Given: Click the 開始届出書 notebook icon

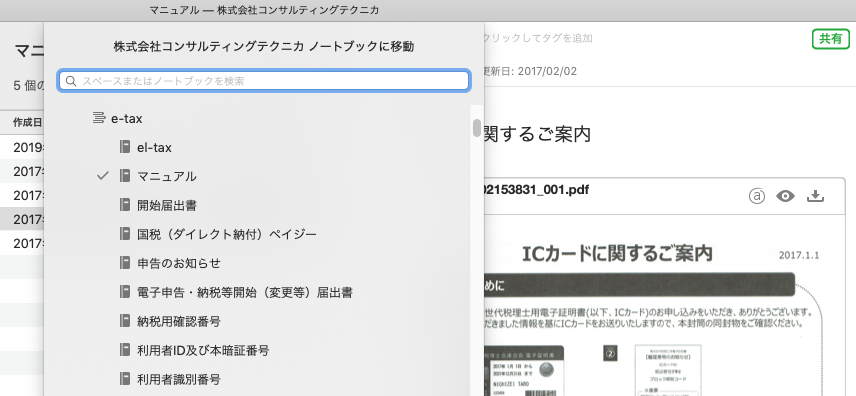Looking at the screenshot, I should tap(125, 205).
